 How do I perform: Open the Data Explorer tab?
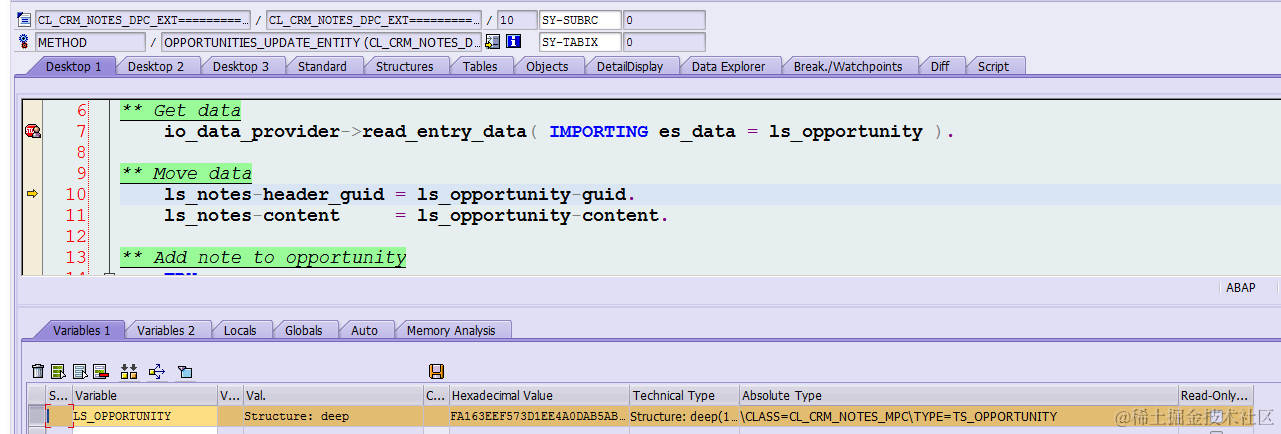[x=728, y=66]
